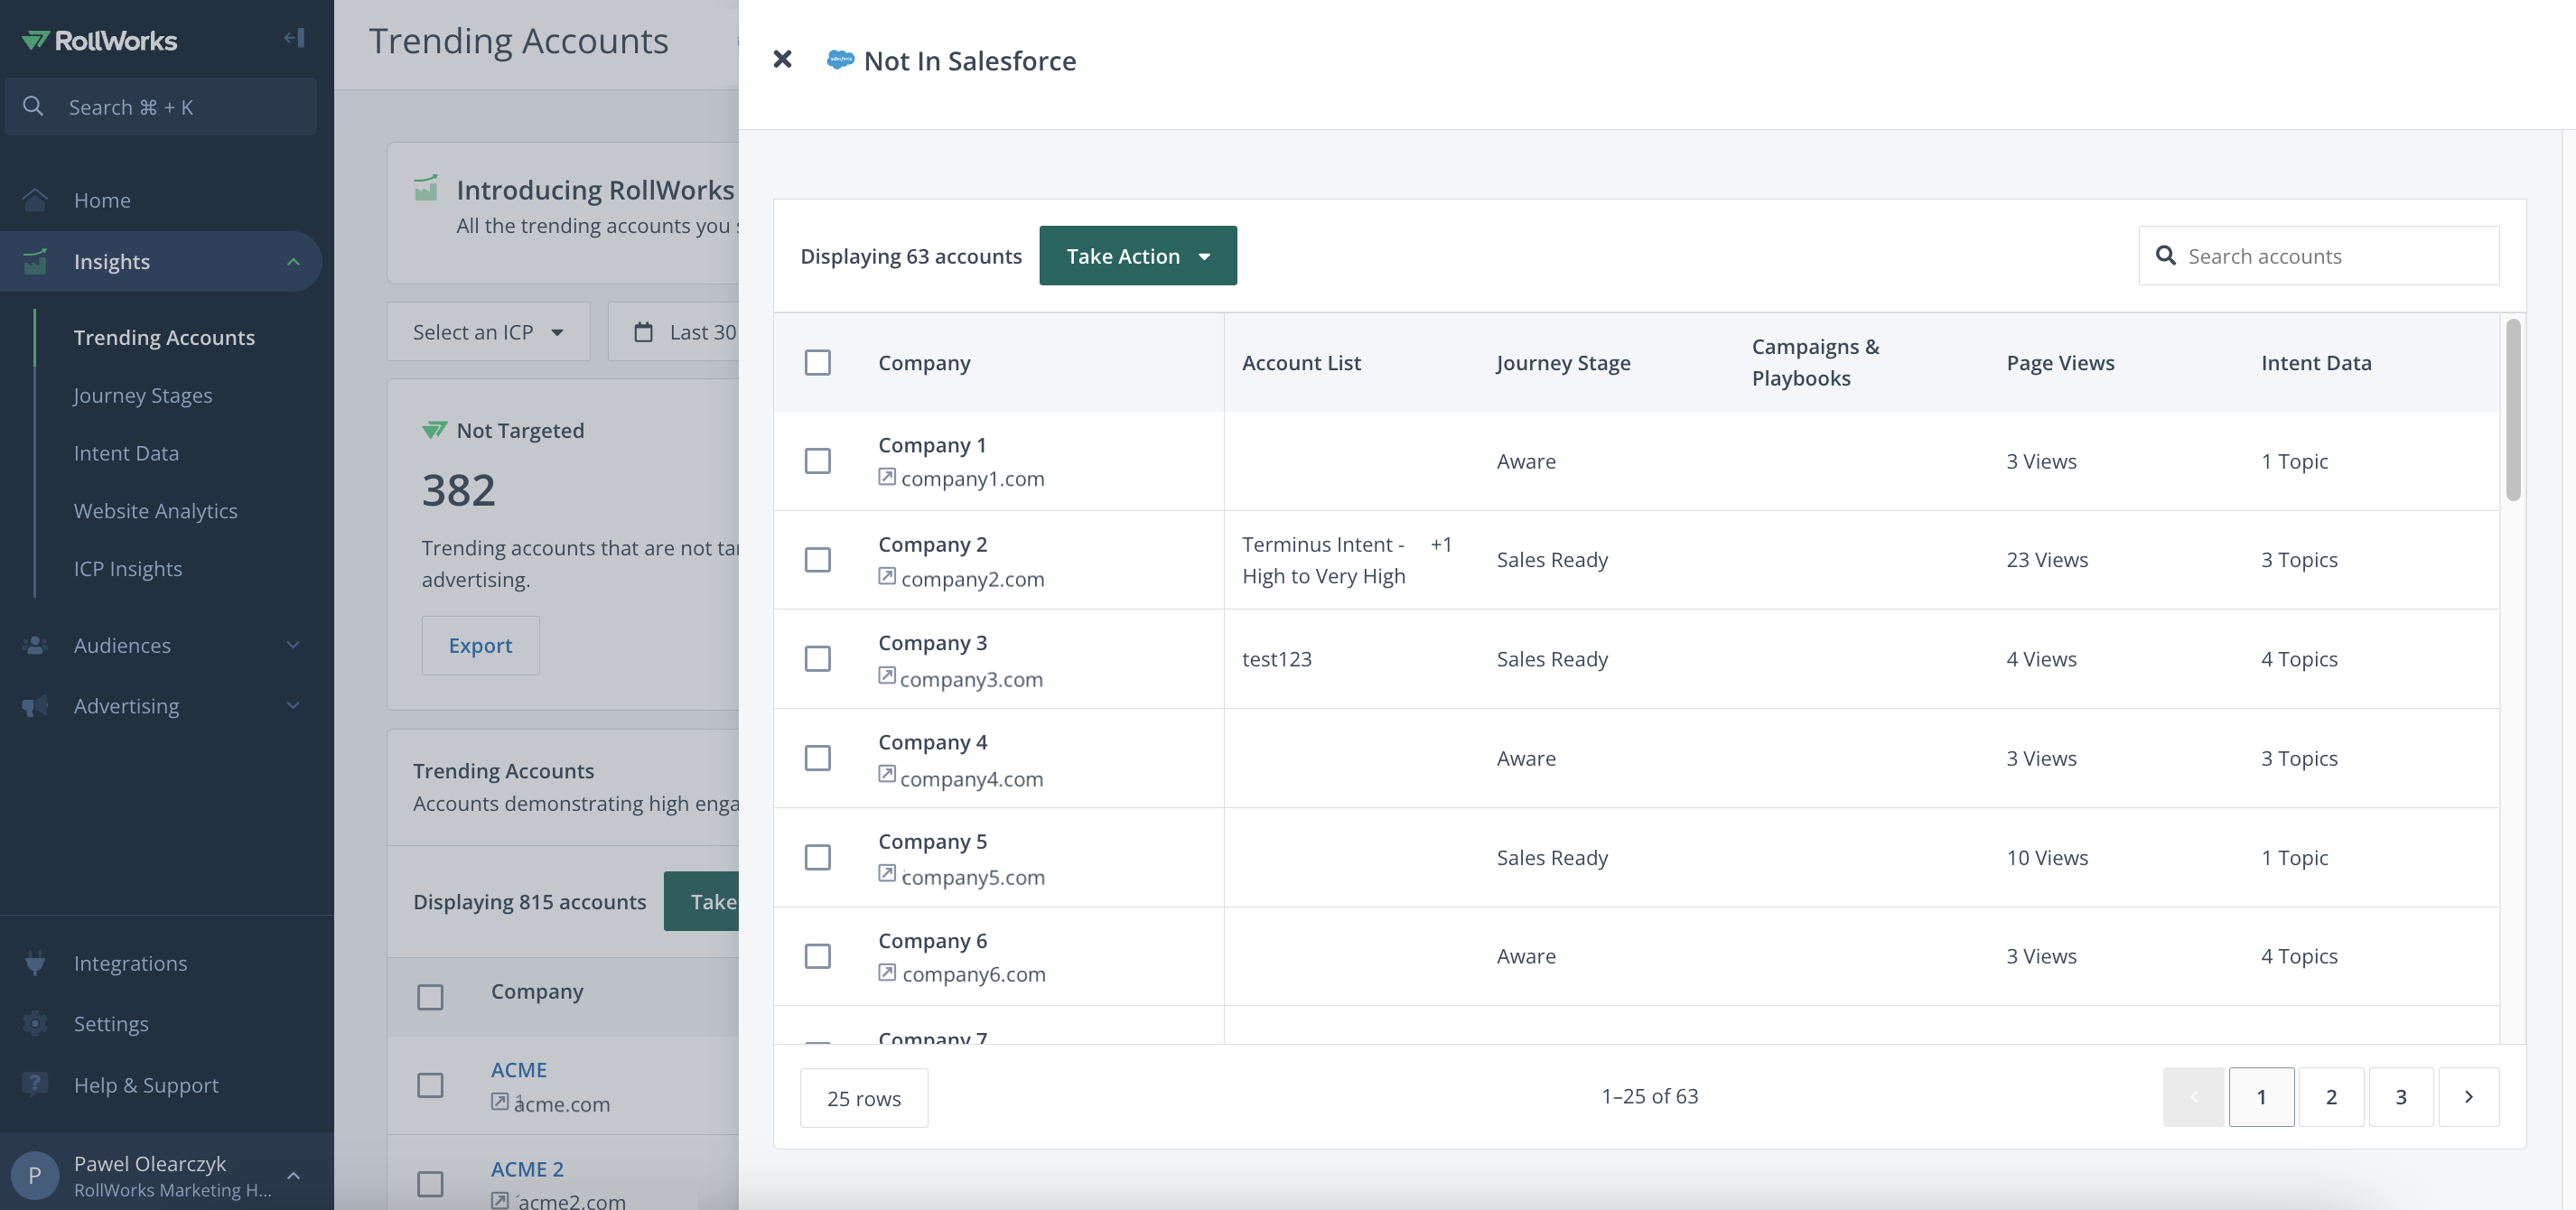Open the Last 30 date range picker
Viewport: 2576px width, 1210px height.
click(674, 332)
